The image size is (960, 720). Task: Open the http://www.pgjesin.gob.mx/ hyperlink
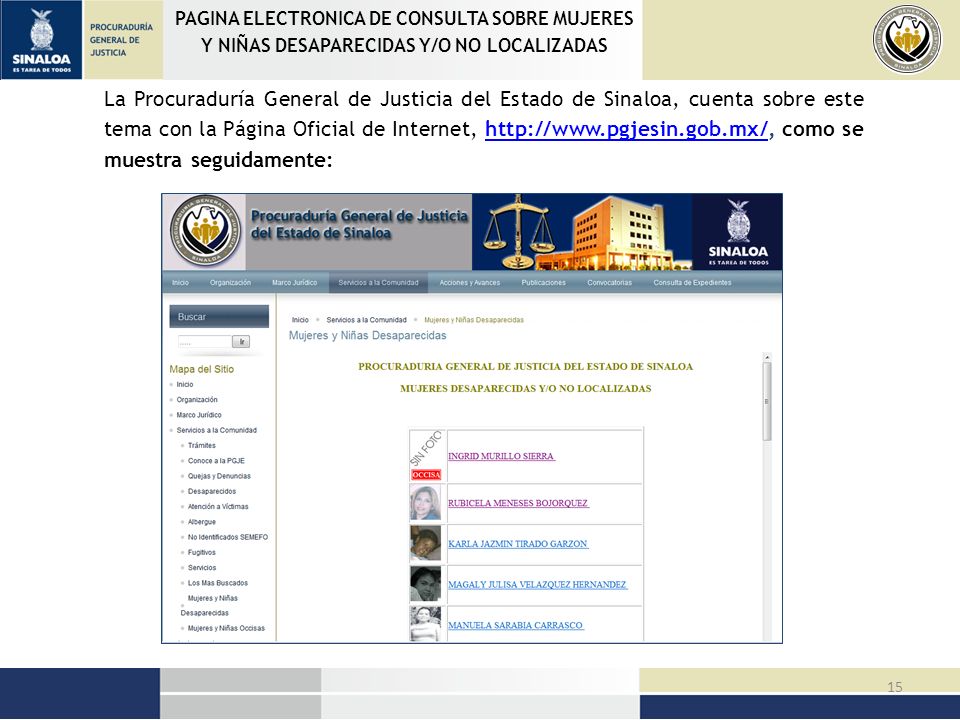[x=626, y=129]
